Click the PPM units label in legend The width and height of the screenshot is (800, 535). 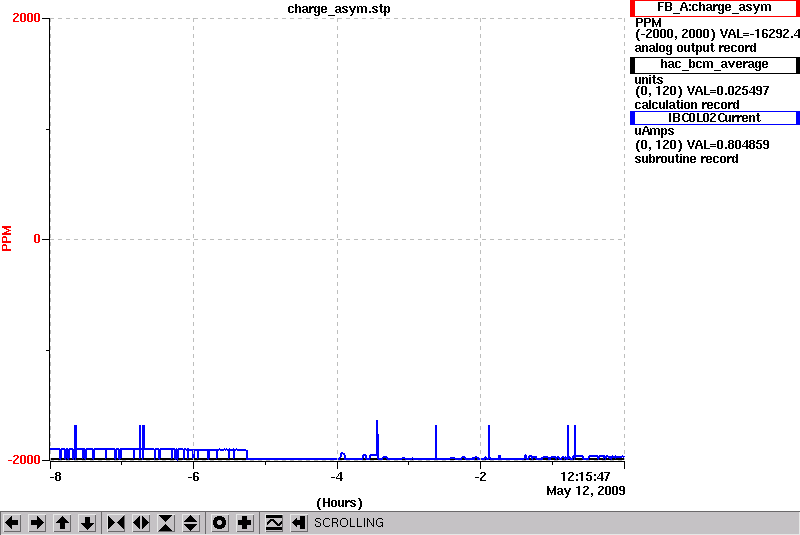[648, 23]
